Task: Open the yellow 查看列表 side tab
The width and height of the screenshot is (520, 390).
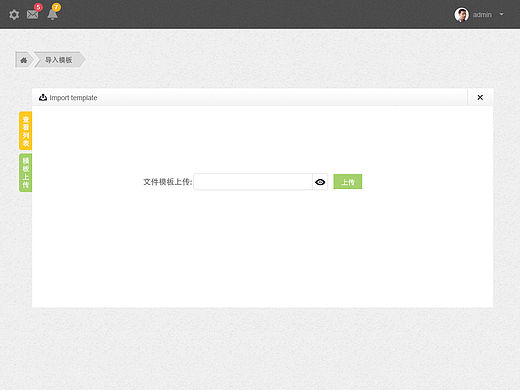Action: (26, 131)
